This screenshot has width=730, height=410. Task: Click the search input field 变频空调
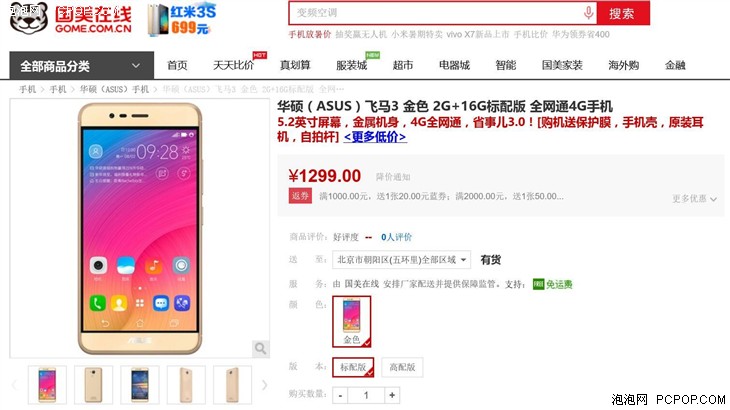[x=435, y=13]
